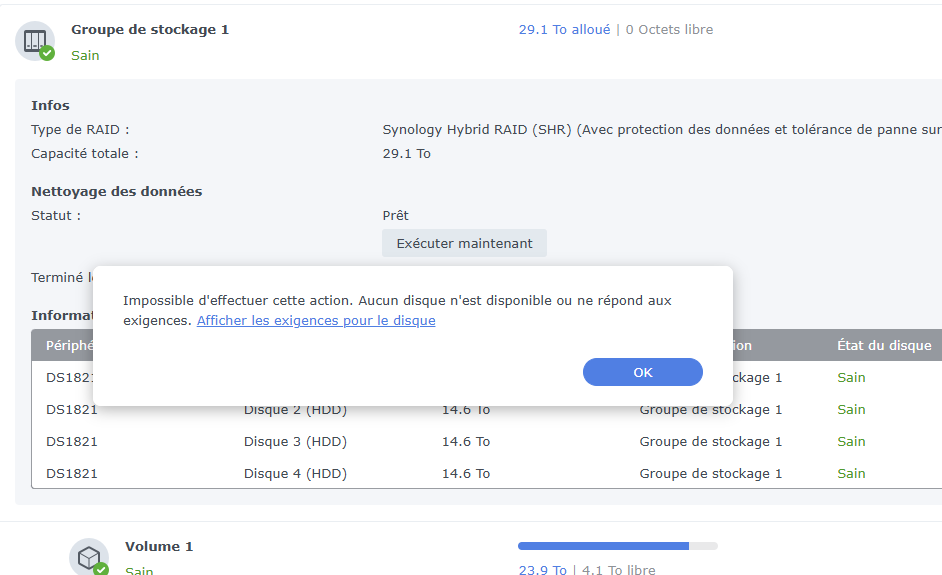Sort by 'État du disque' column header
Screen dimensions: 942x575
[x=883, y=346]
